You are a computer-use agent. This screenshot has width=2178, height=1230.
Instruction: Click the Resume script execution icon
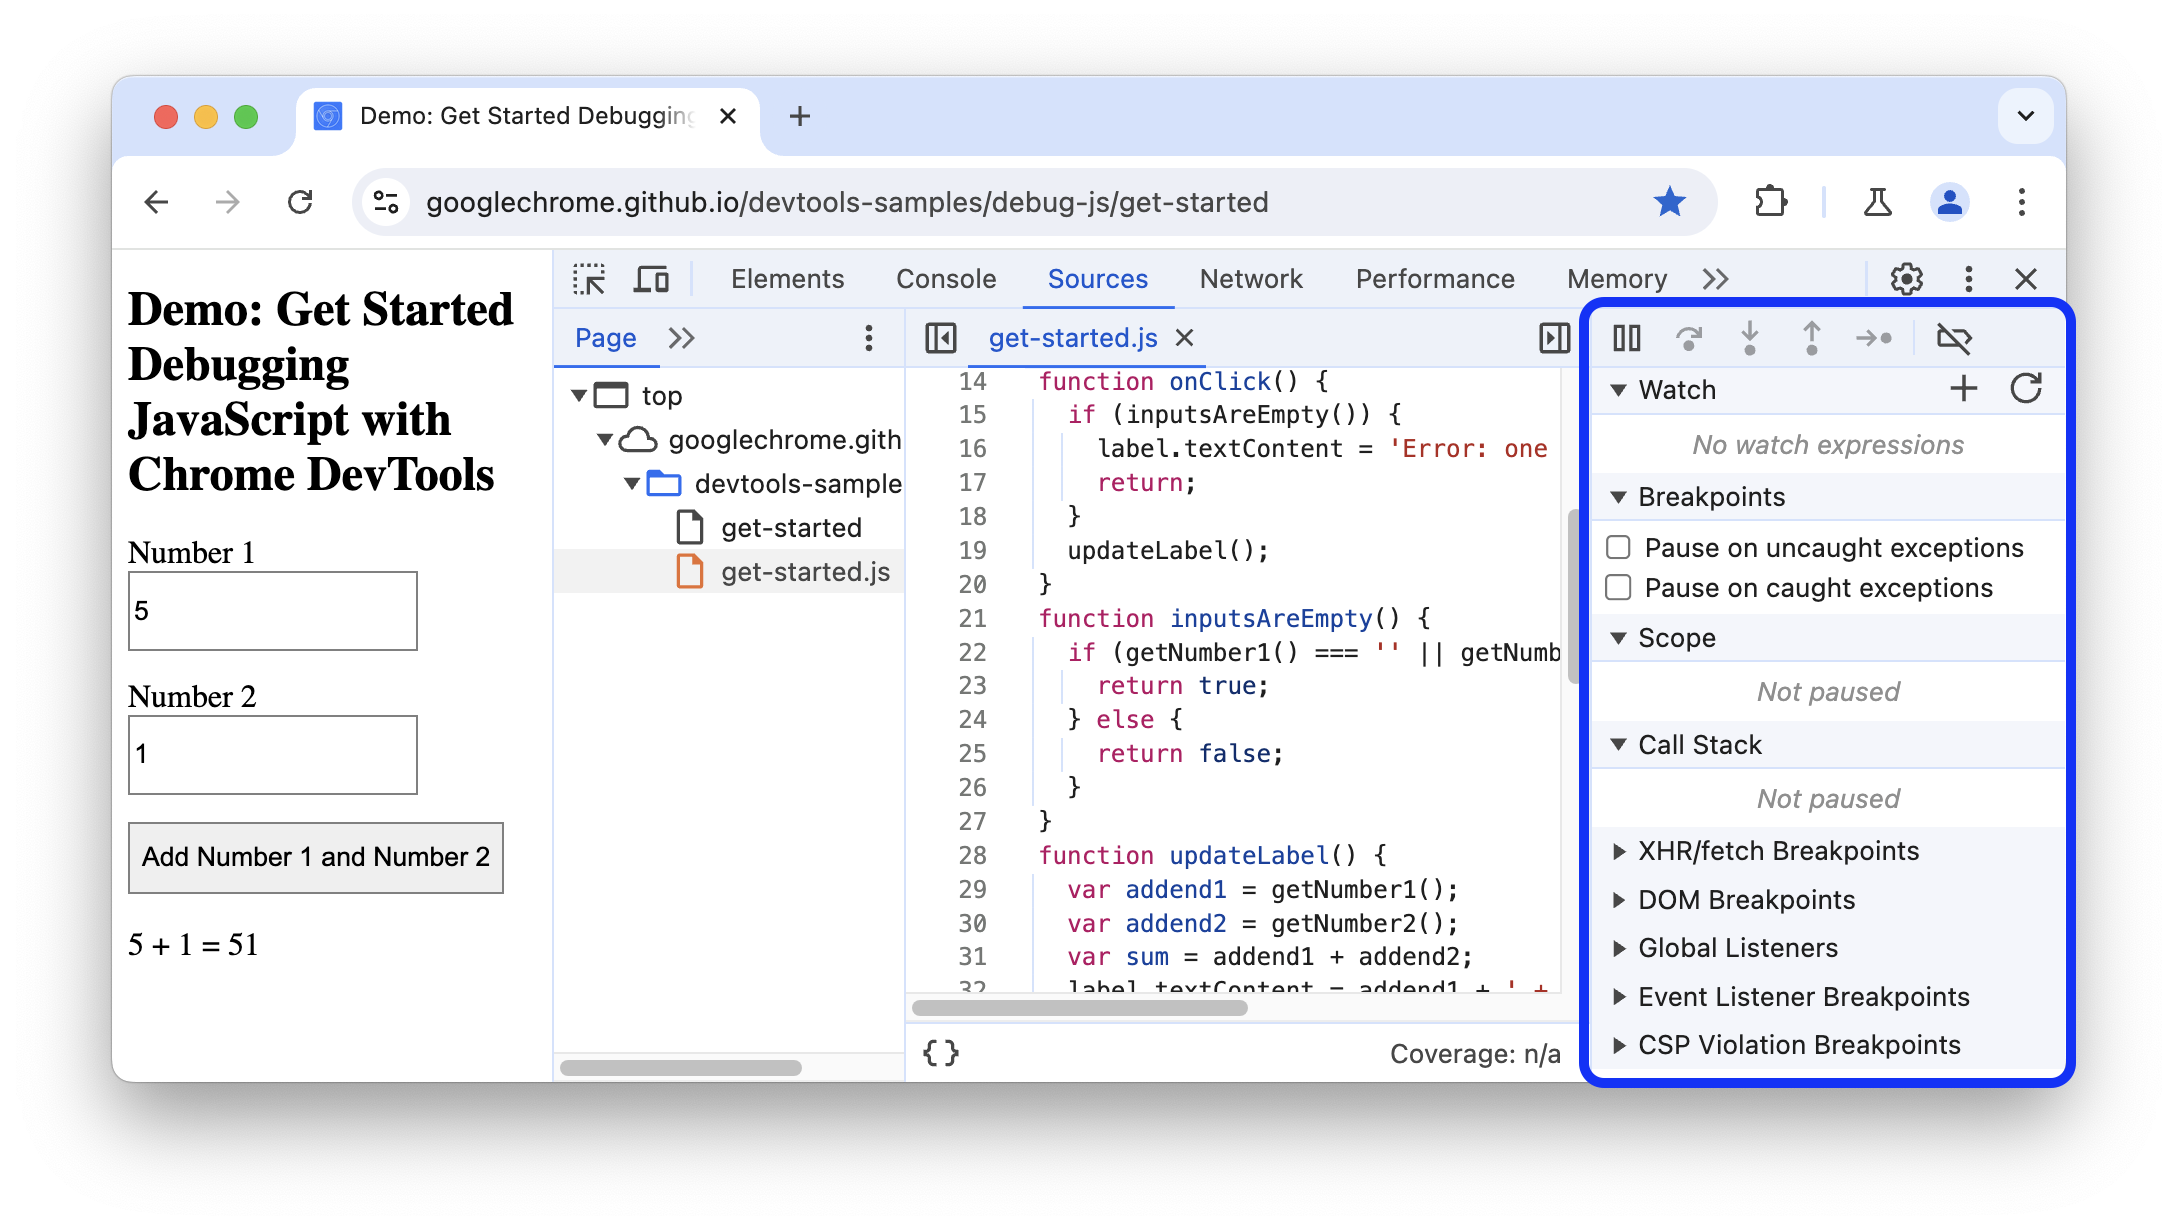tap(1626, 337)
